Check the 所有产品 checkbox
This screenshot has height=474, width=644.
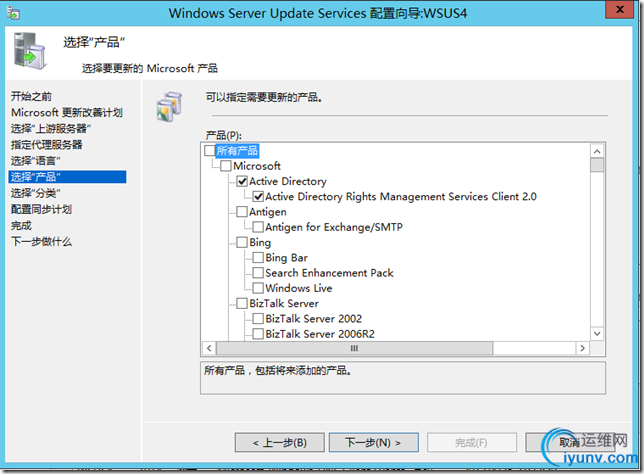click(209, 151)
